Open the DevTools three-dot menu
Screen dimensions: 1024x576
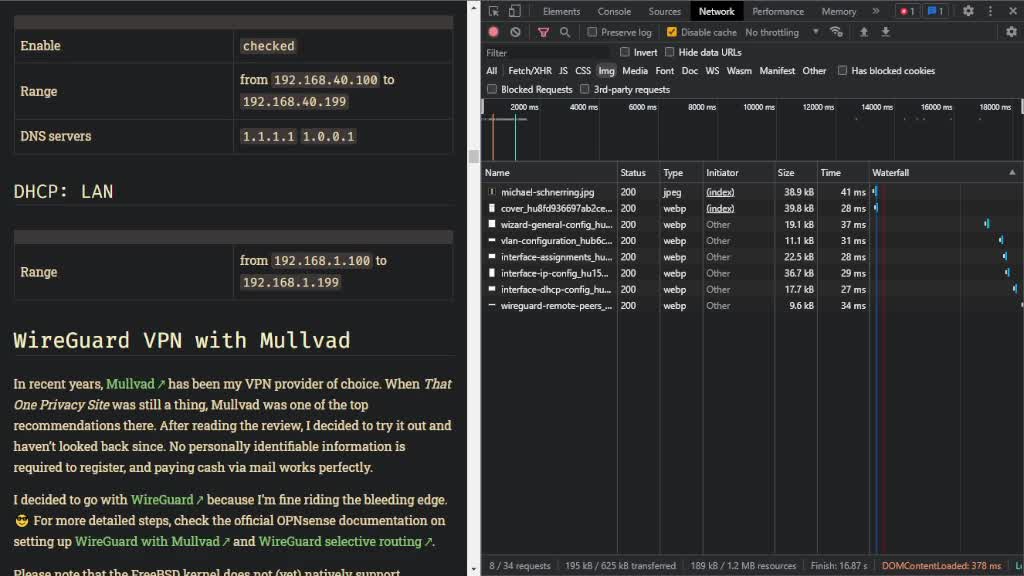(989, 11)
